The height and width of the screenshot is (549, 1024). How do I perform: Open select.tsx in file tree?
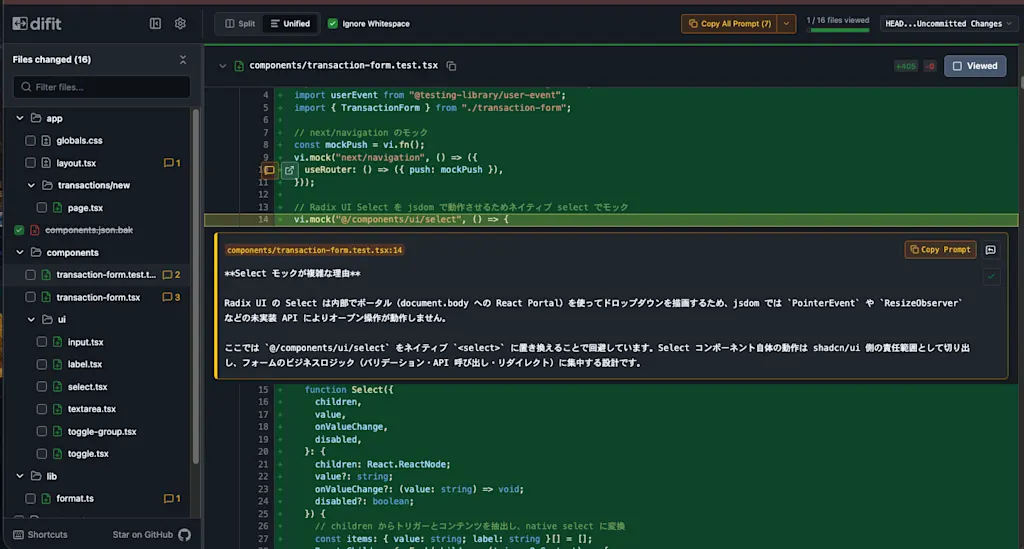coord(87,387)
